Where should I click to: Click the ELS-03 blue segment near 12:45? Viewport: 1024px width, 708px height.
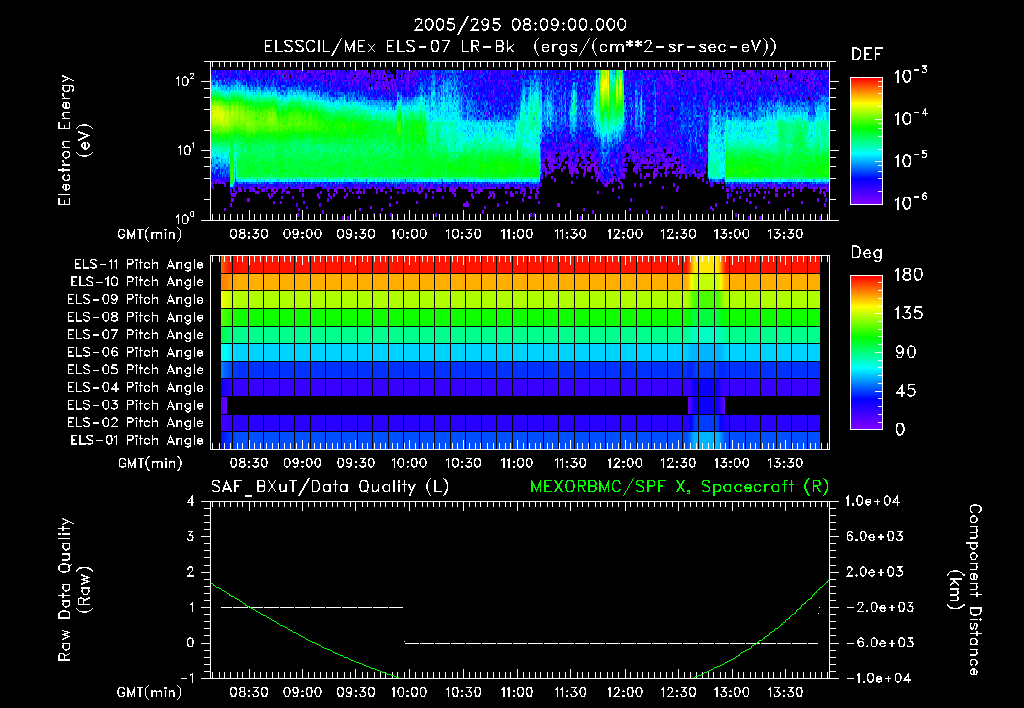coord(706,405)
